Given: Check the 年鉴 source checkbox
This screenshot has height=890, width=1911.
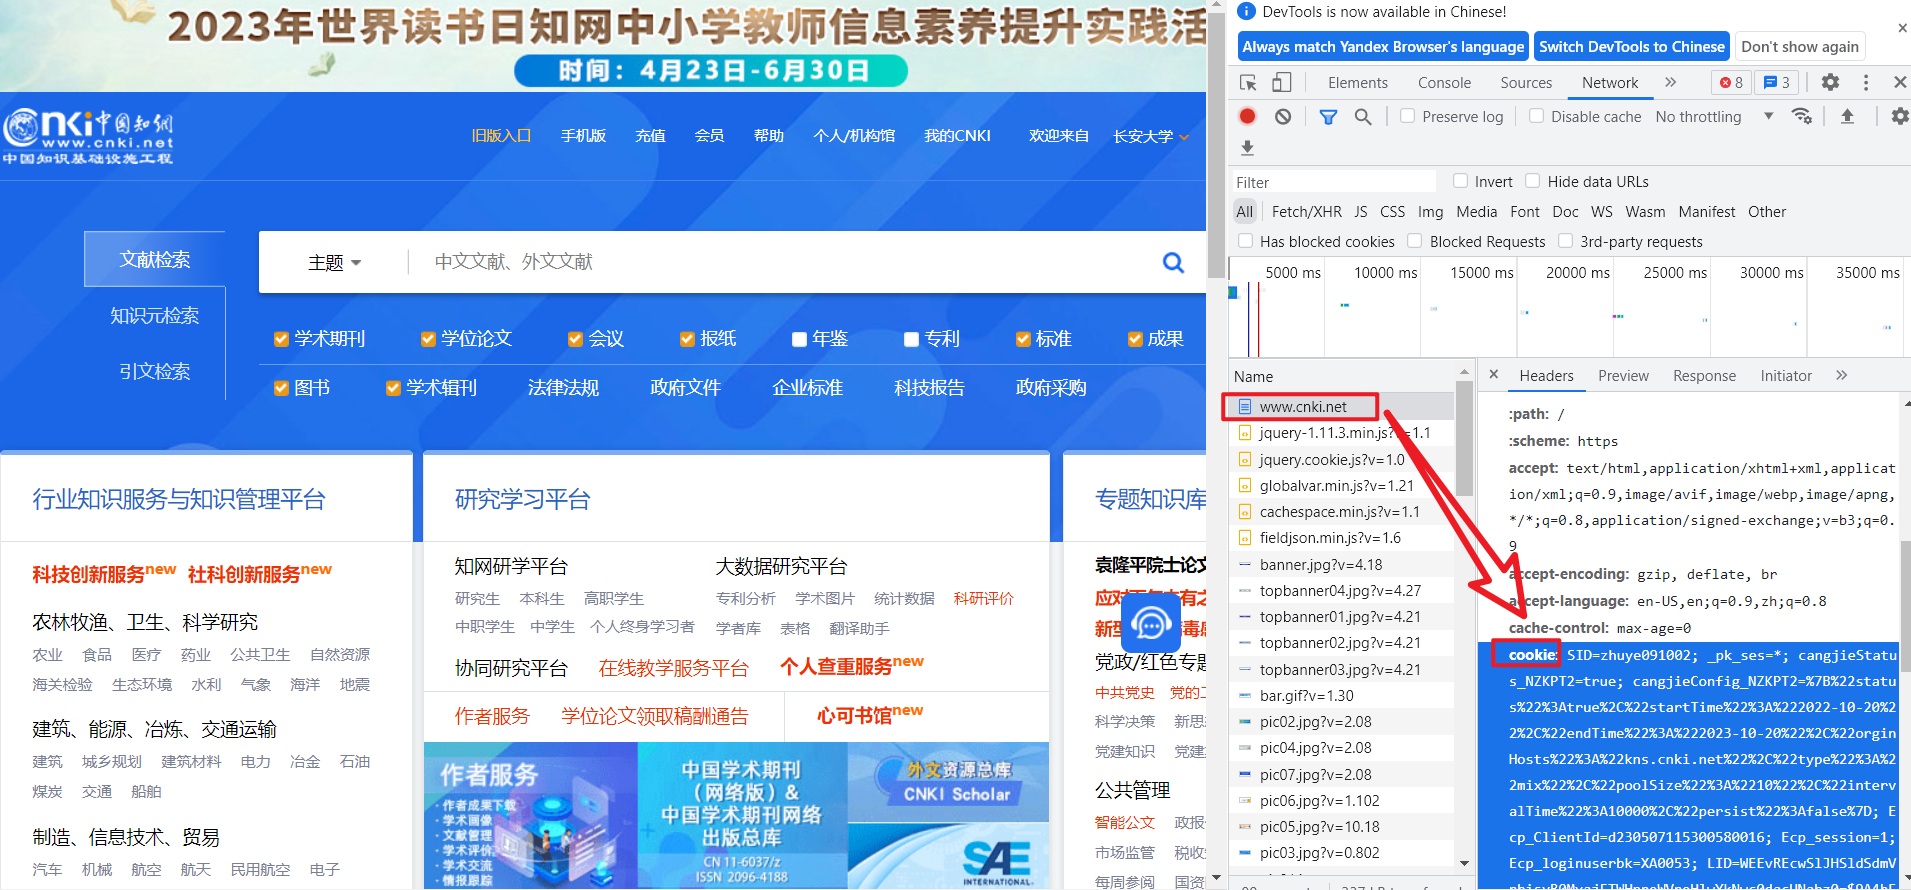Looking at the screenshot, I should [799, 339].
